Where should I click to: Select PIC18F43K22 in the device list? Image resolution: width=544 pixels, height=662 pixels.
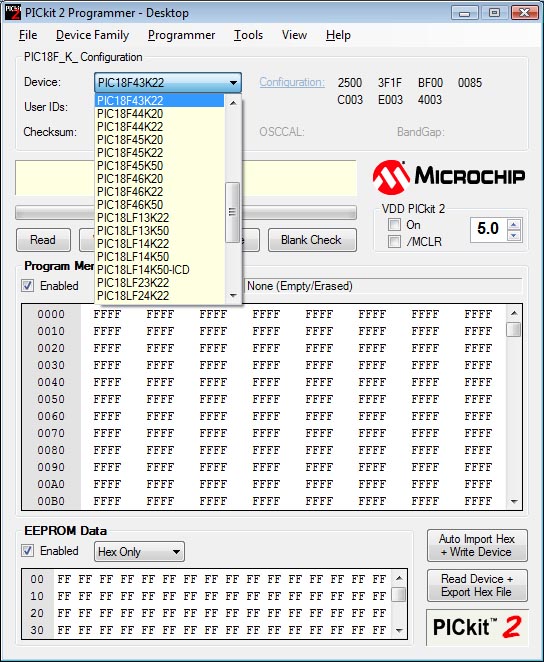(x=160, y=100)
